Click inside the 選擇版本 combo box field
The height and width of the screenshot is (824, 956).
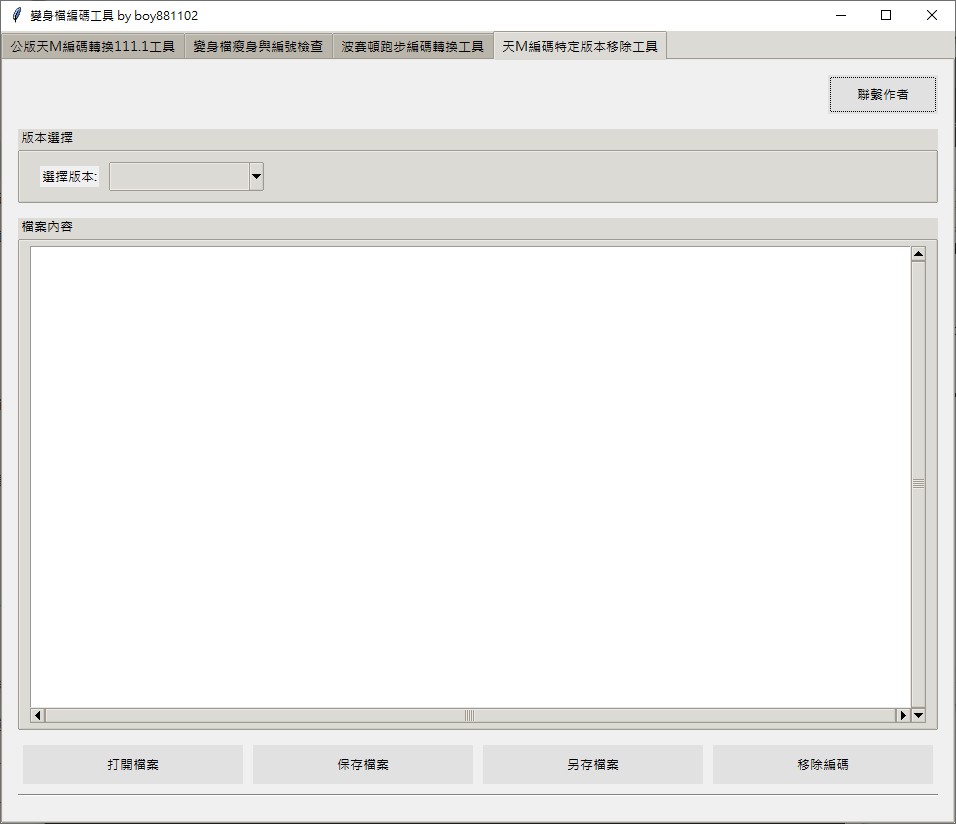pyautogui.click(x=179, y=177)
